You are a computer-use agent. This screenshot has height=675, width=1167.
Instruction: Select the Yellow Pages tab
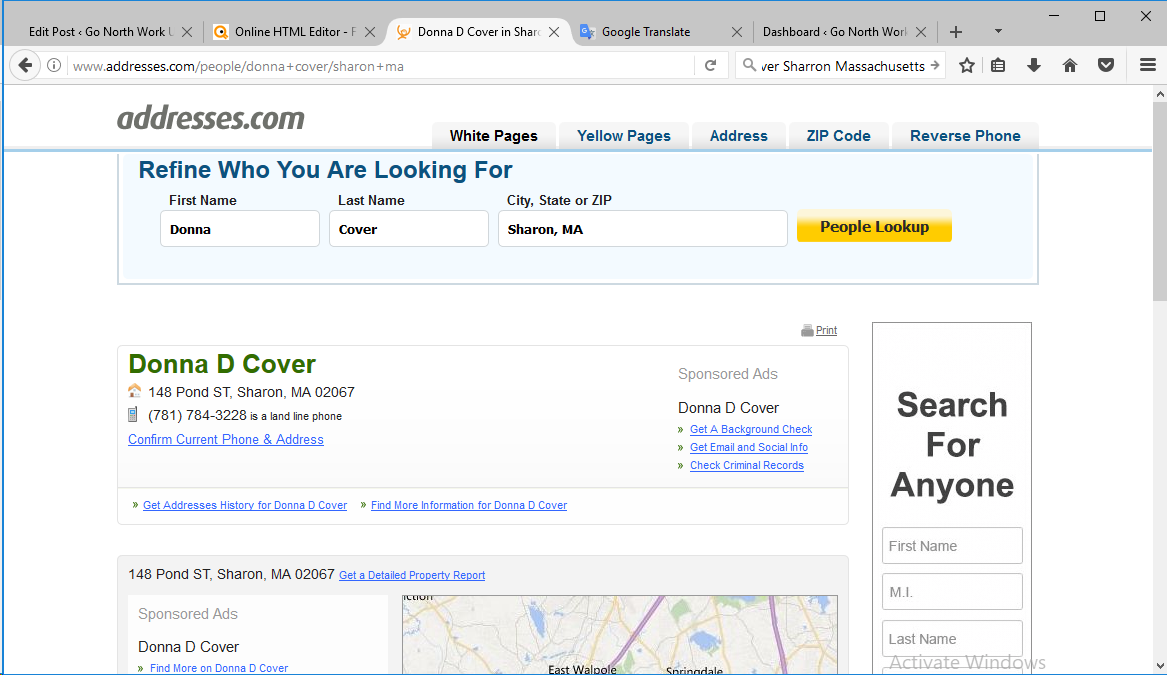pos(623,136)
